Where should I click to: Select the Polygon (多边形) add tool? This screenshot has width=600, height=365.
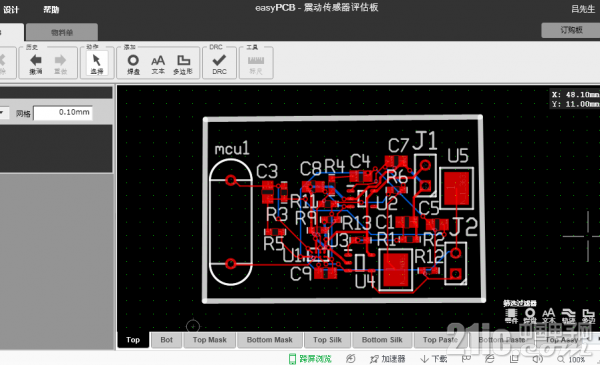coord(183,64)
